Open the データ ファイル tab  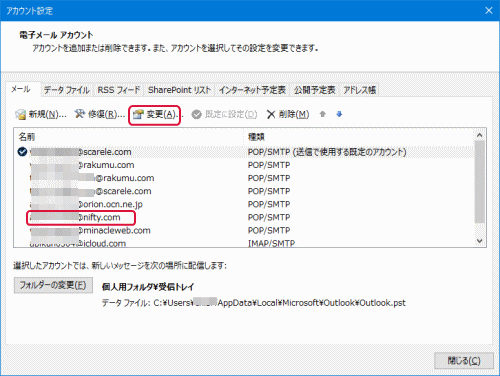pos(67,90)
